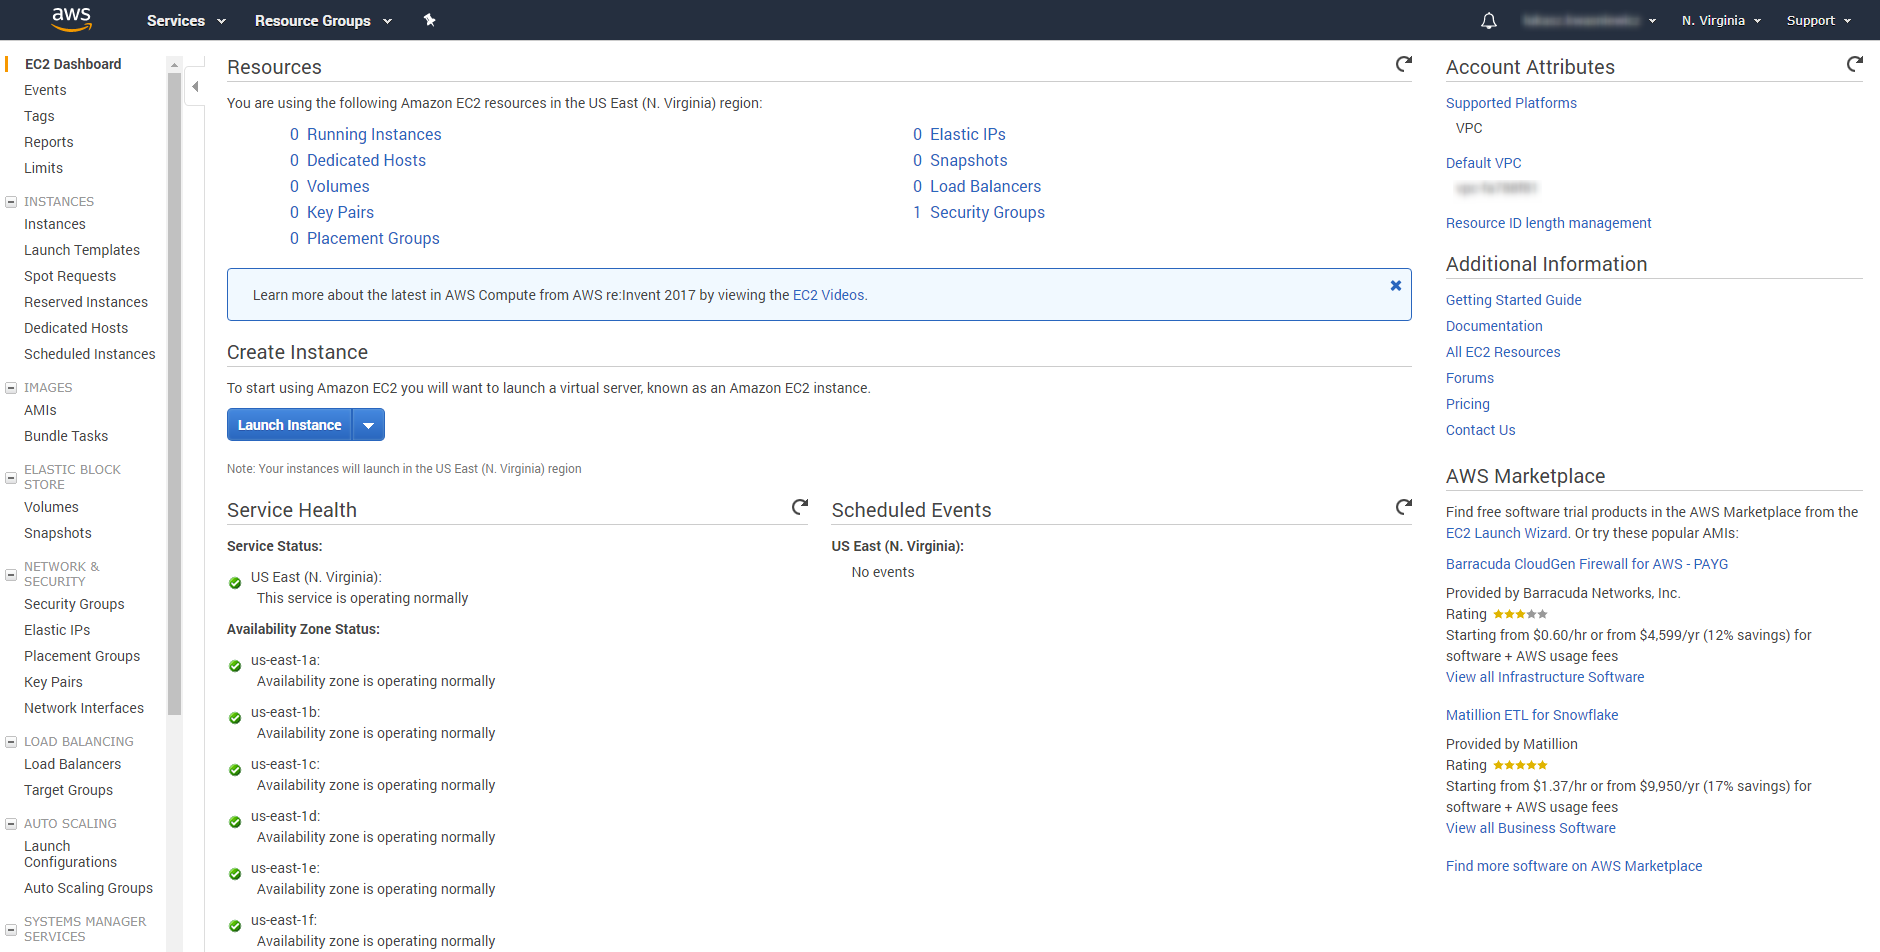The height and width of the screenshot is (952, 1880).
Task: Collapse the IMAGES sidebar section
Action: coord(11,388)
